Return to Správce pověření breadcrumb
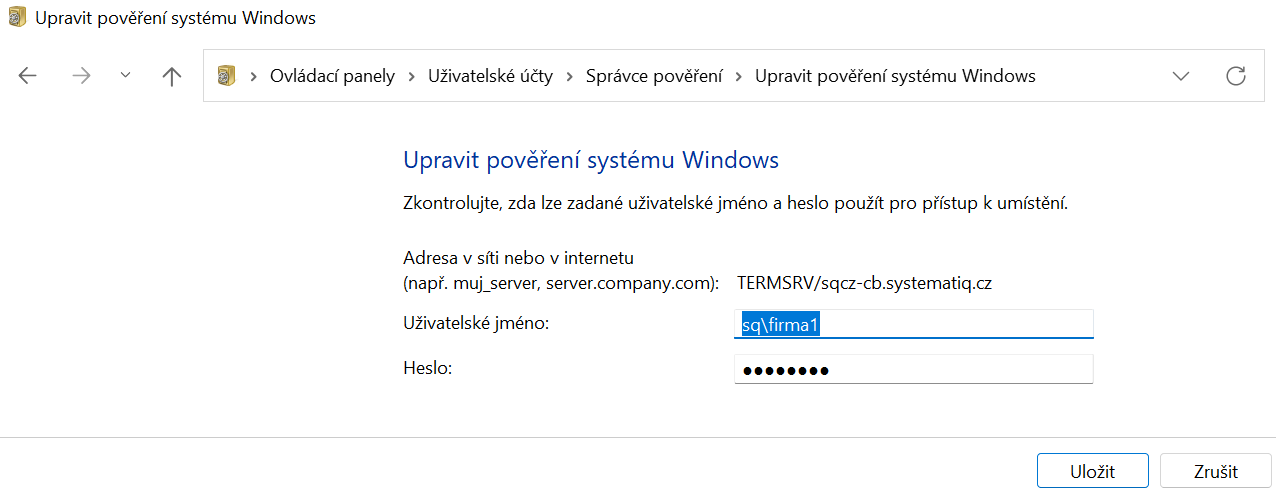The width and height of the screenshot is (1286, 499). pyautogui.click(x=654, y=76)
